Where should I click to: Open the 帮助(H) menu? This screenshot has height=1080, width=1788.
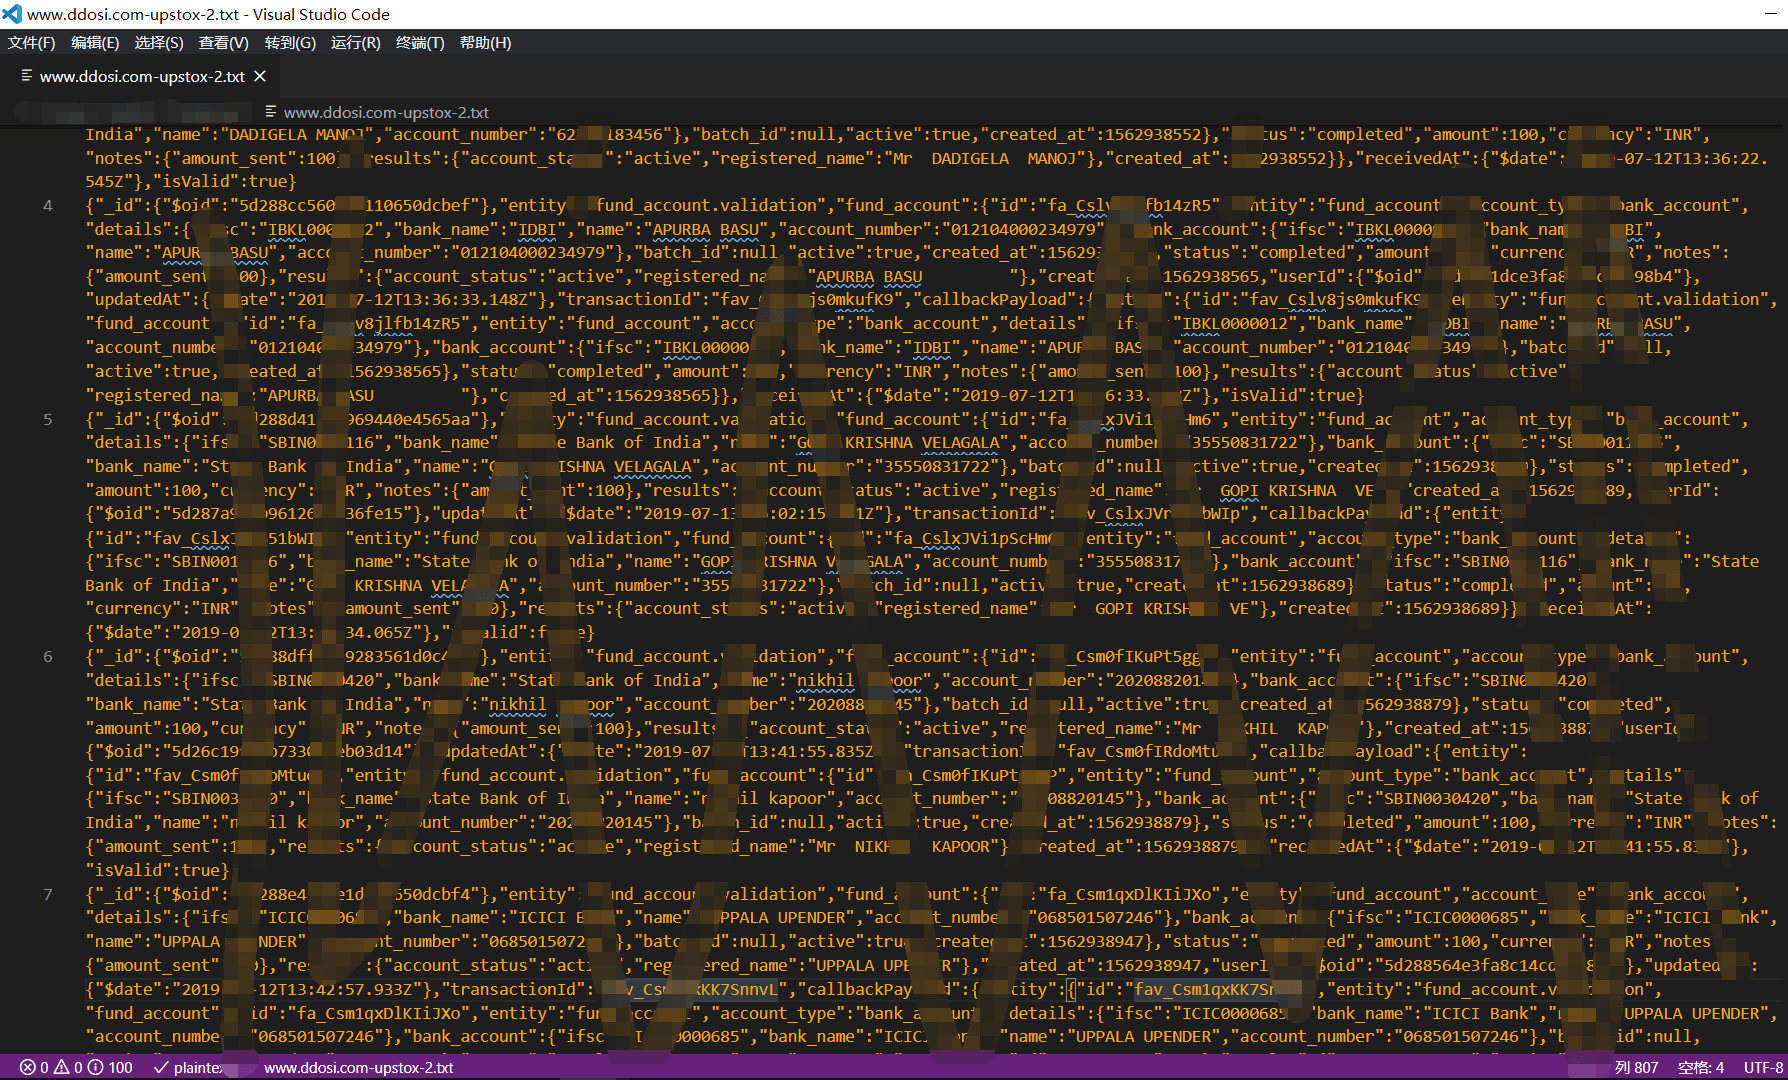coord(485,43)
